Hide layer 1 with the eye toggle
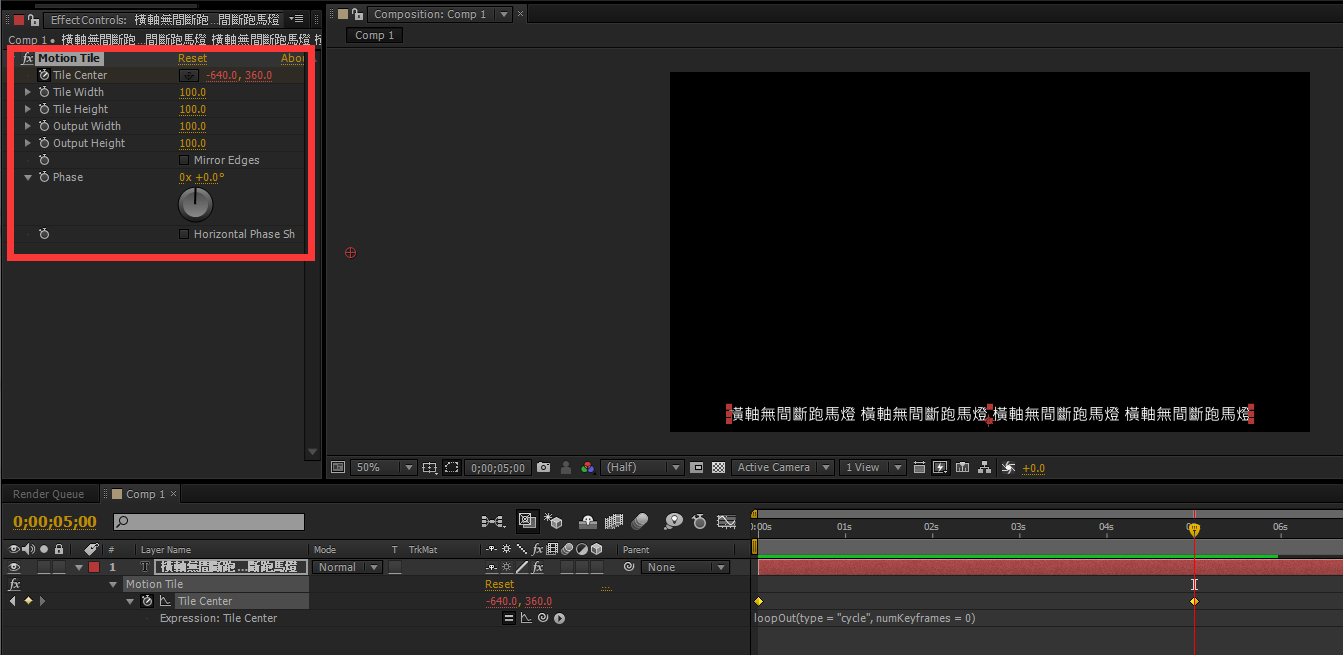Viewport: 1343px width, 655px height. click(14, 567)
